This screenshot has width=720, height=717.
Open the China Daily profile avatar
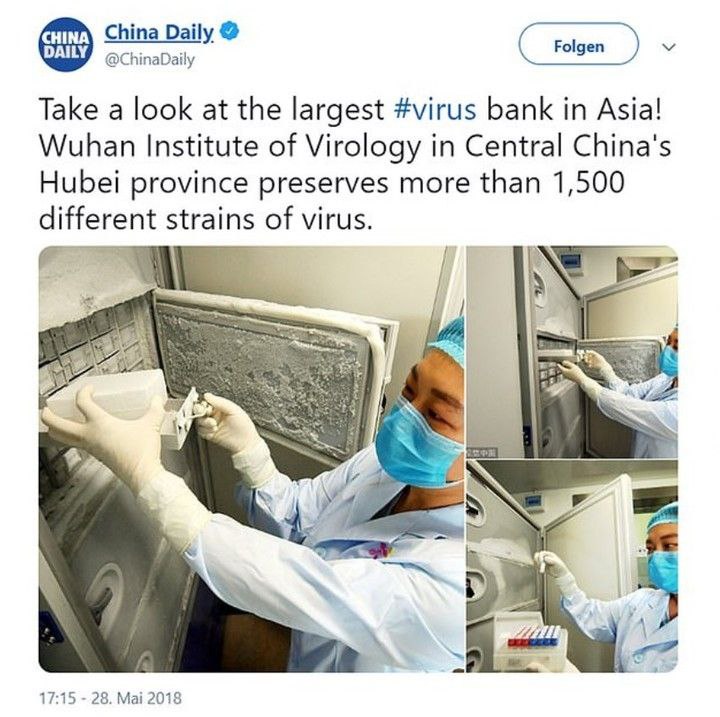point(65,45)
